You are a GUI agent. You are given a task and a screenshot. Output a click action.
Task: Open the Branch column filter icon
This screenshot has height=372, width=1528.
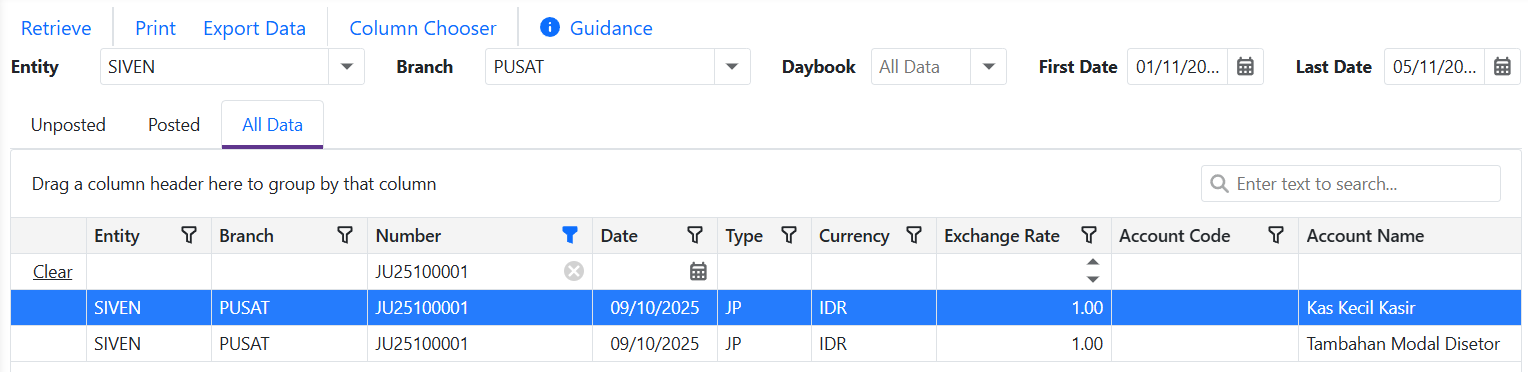(x=345, y=235)
